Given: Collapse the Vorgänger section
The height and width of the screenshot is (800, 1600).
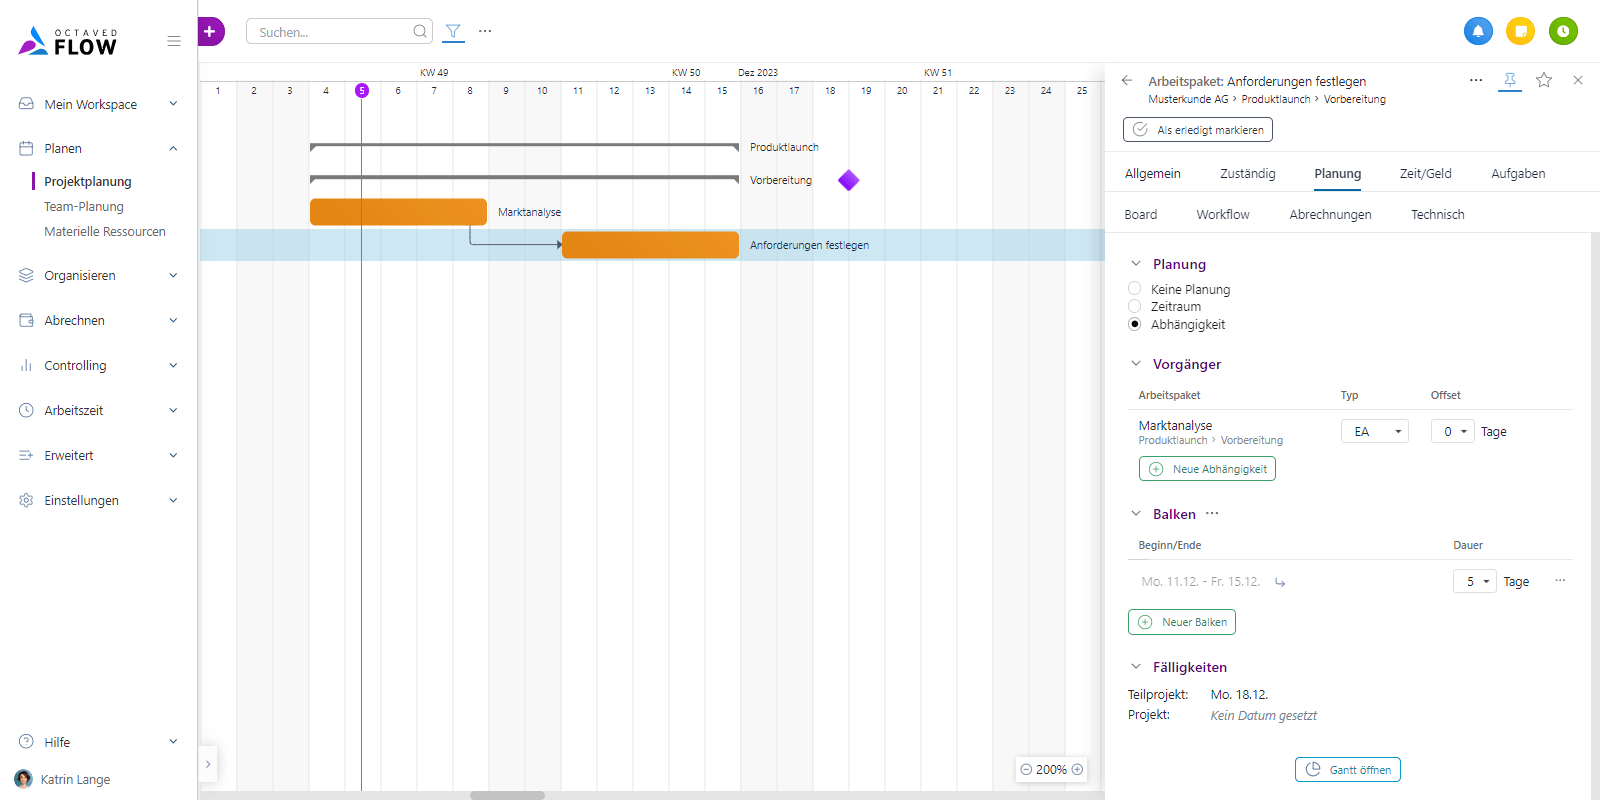Looking at the screenshot, I should pyautogui.click(x=1136, y=364).
